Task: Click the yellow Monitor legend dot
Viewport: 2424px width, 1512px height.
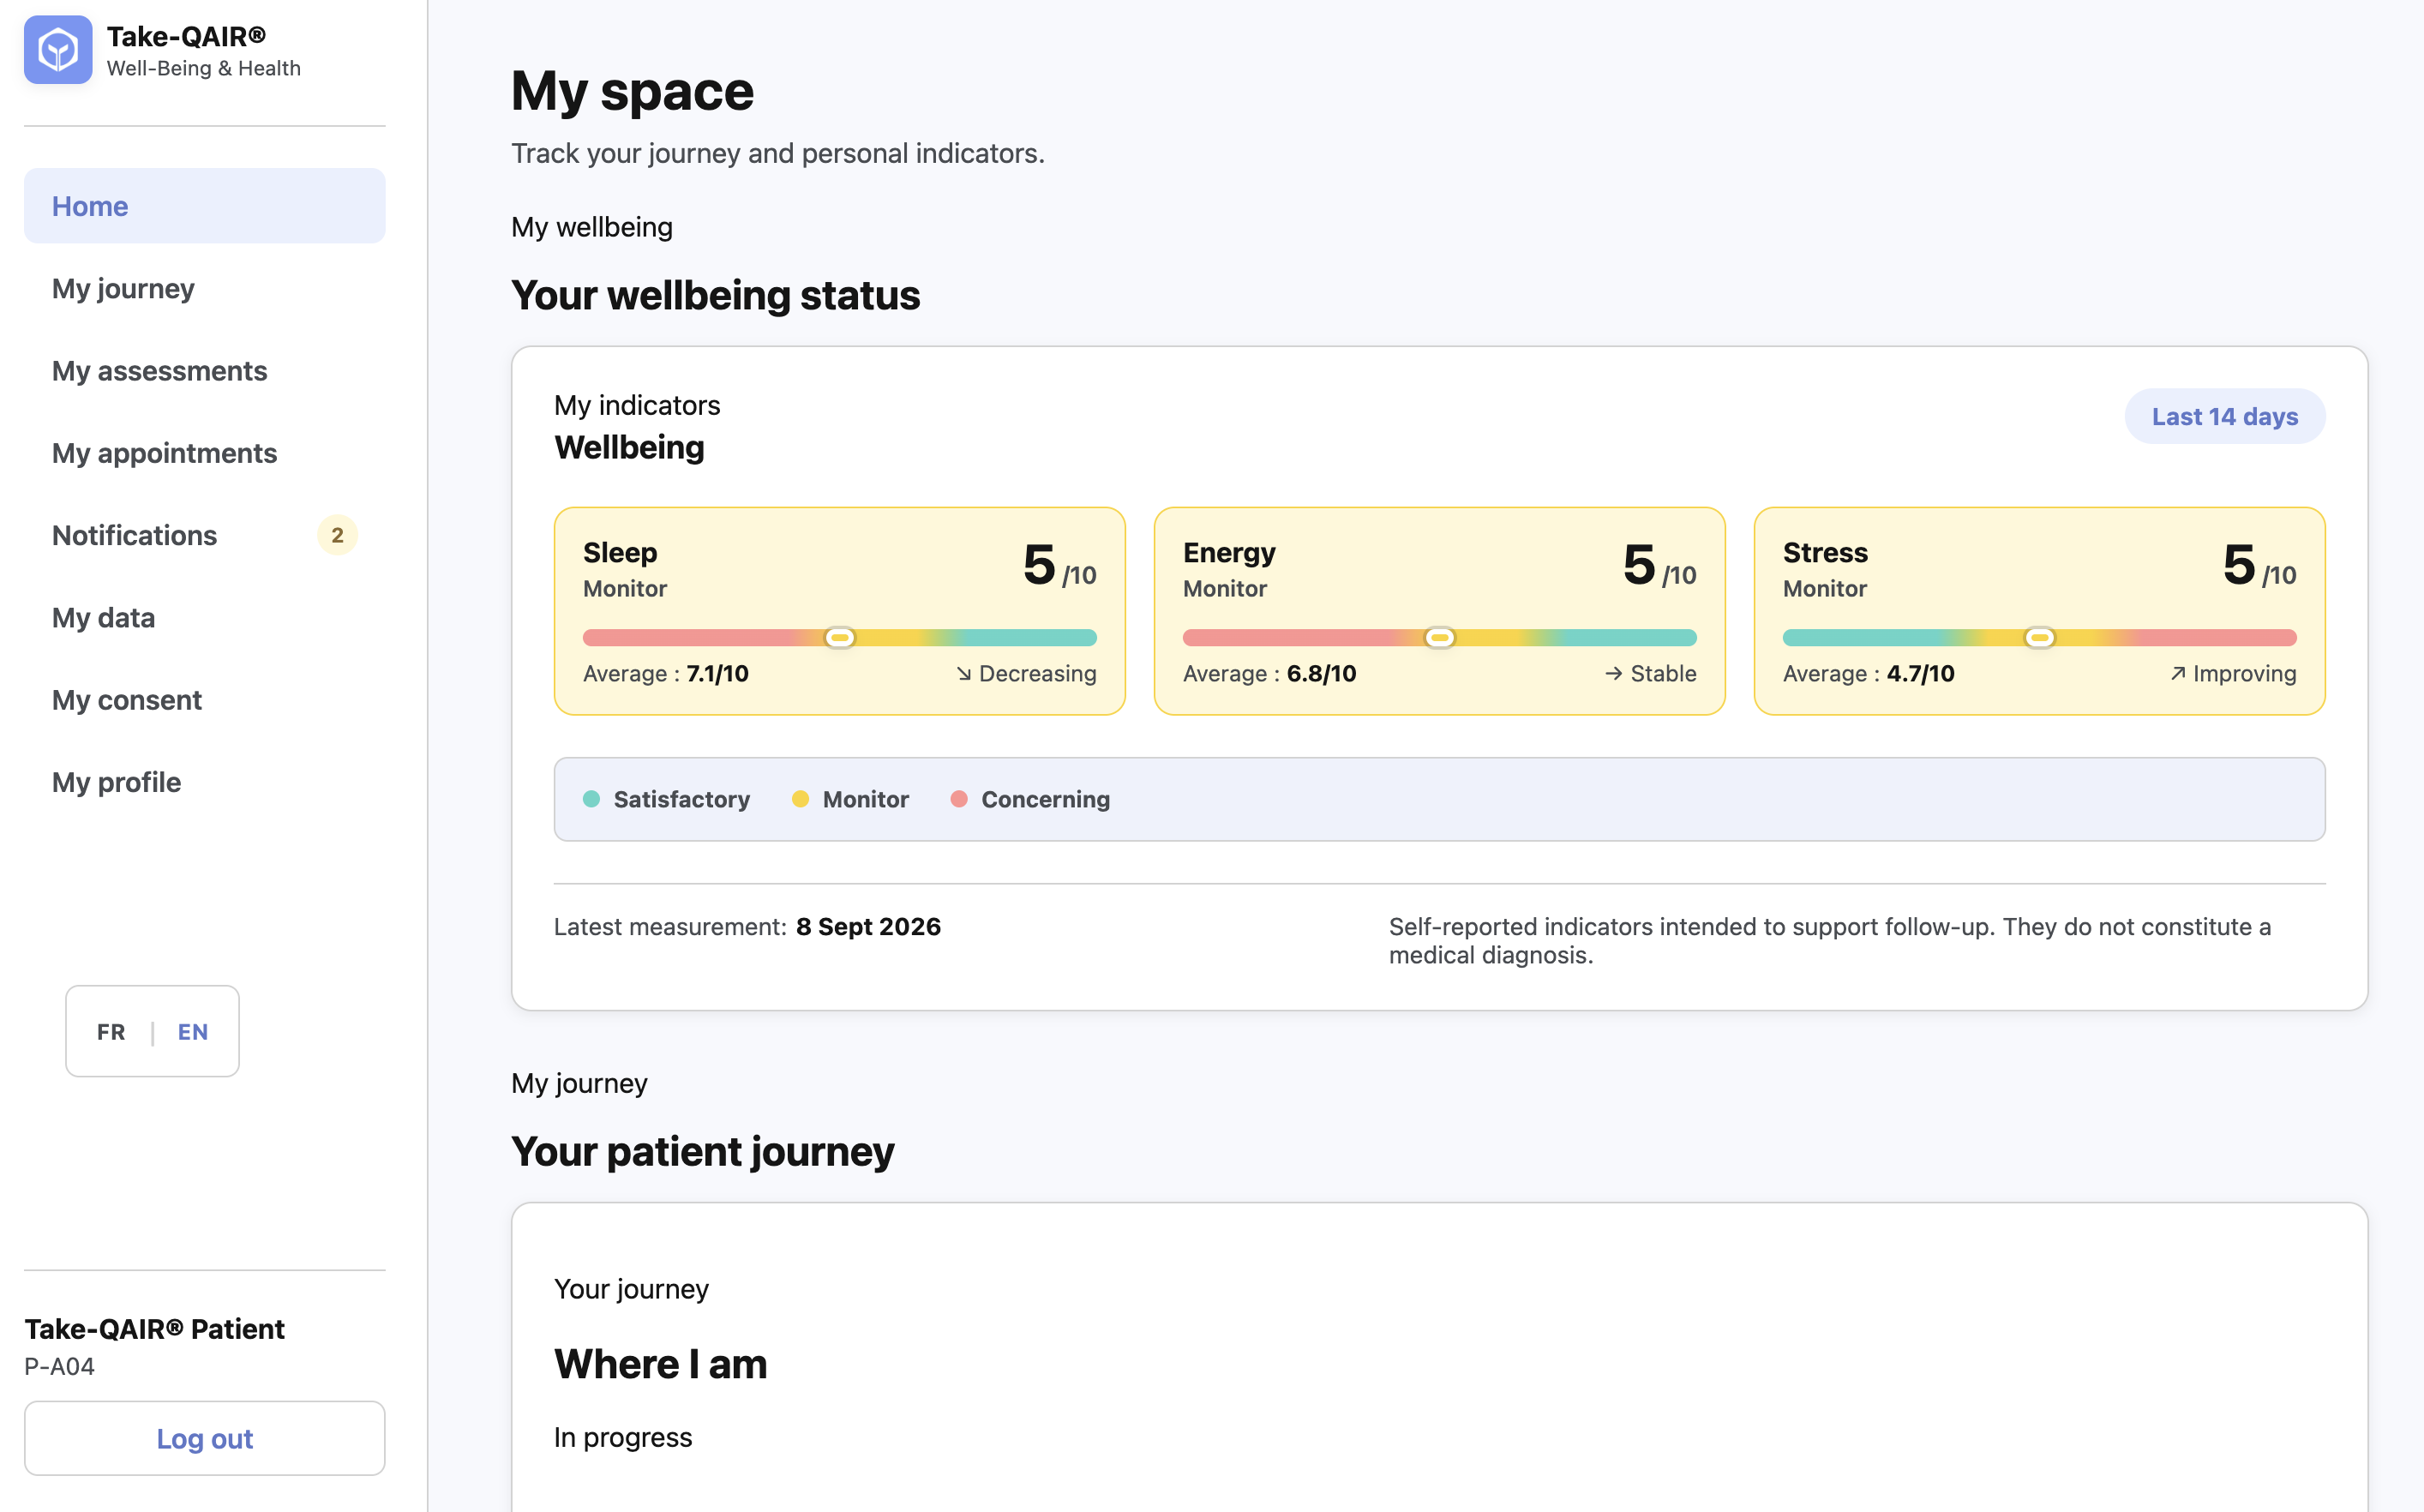Action: pos(800,799)
